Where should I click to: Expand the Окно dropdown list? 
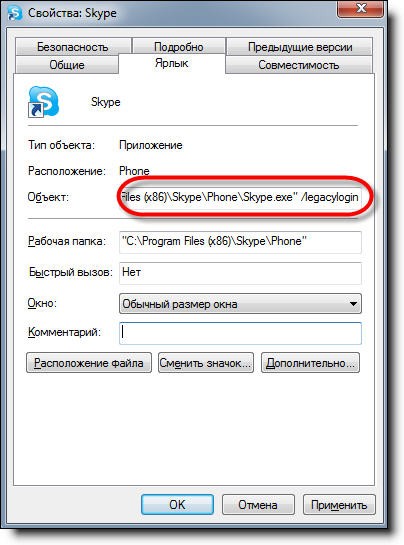[x=240, y=304]
